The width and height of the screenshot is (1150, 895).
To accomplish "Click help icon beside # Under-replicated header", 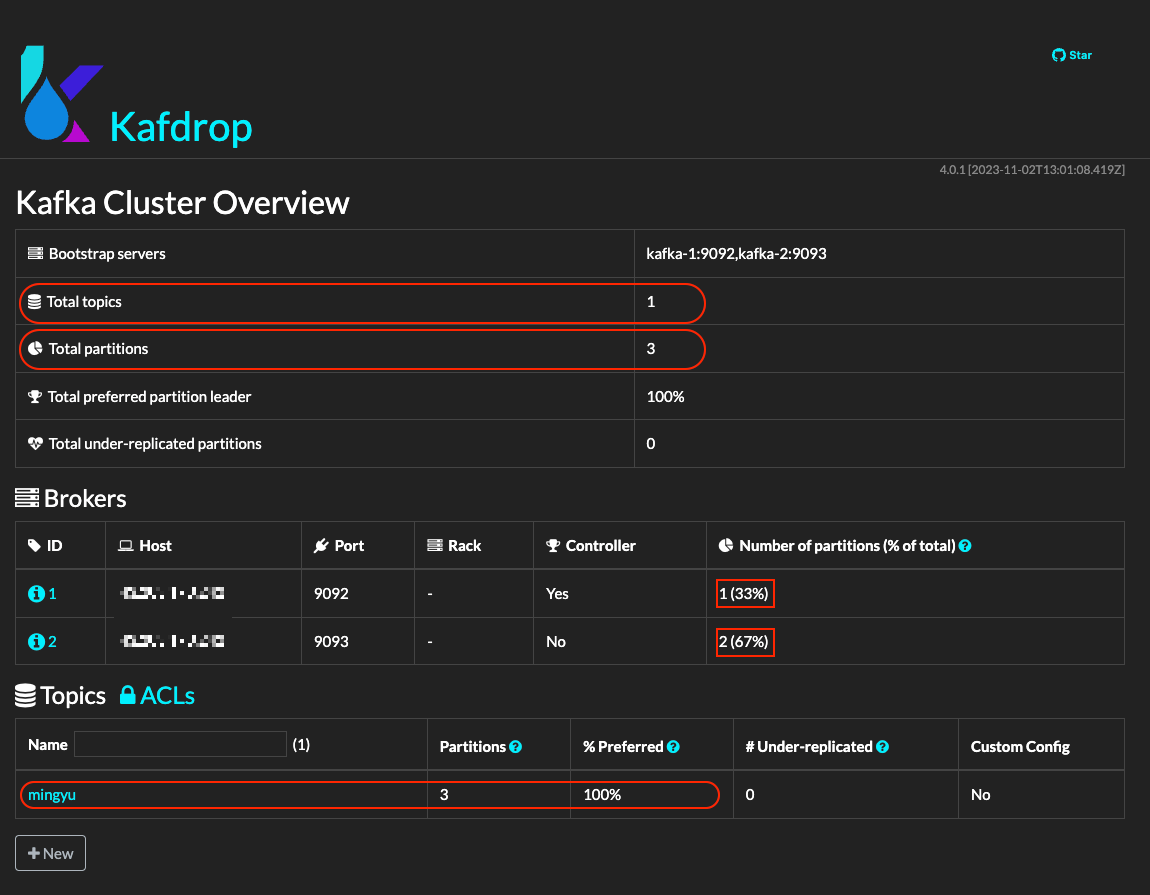I will pyautogui.click(x=882, y=746).
